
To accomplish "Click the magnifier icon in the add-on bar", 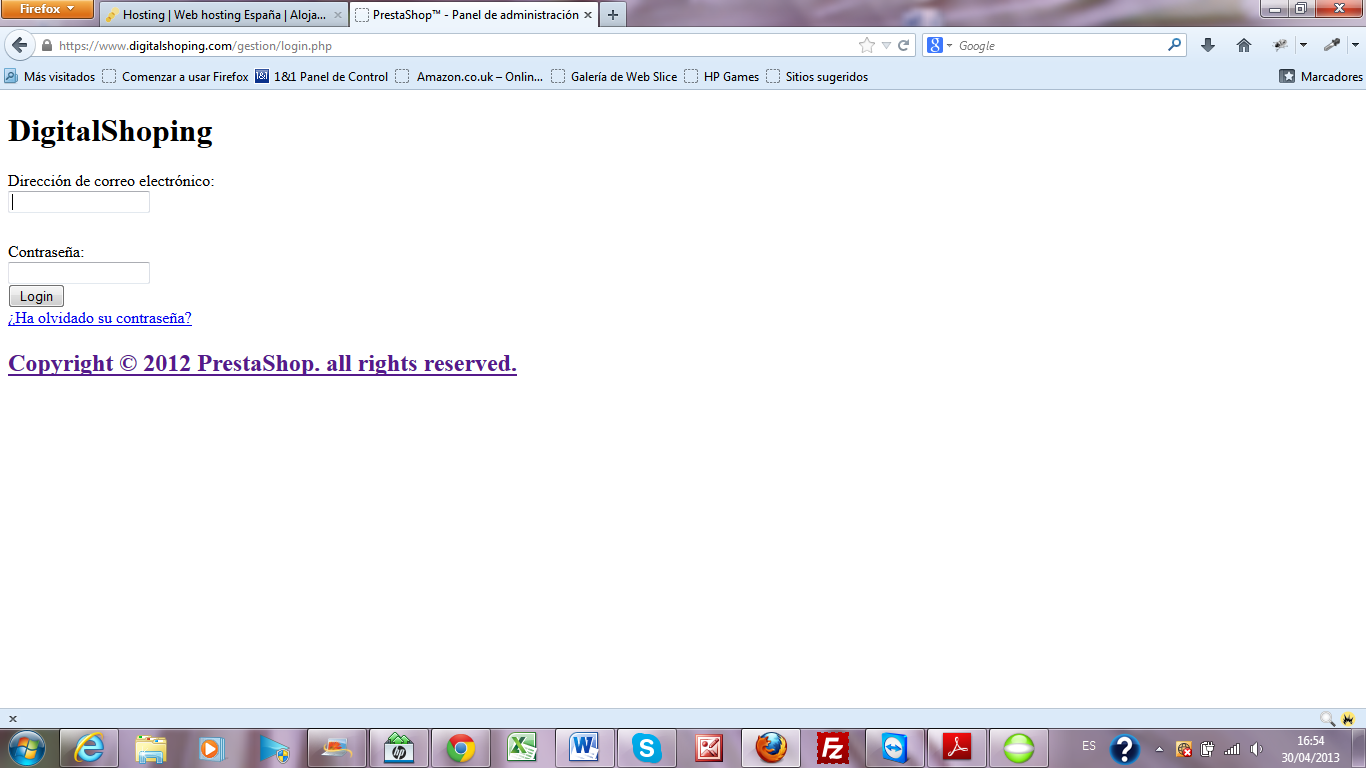I will pyautogui.click(x=1328, y=718).
